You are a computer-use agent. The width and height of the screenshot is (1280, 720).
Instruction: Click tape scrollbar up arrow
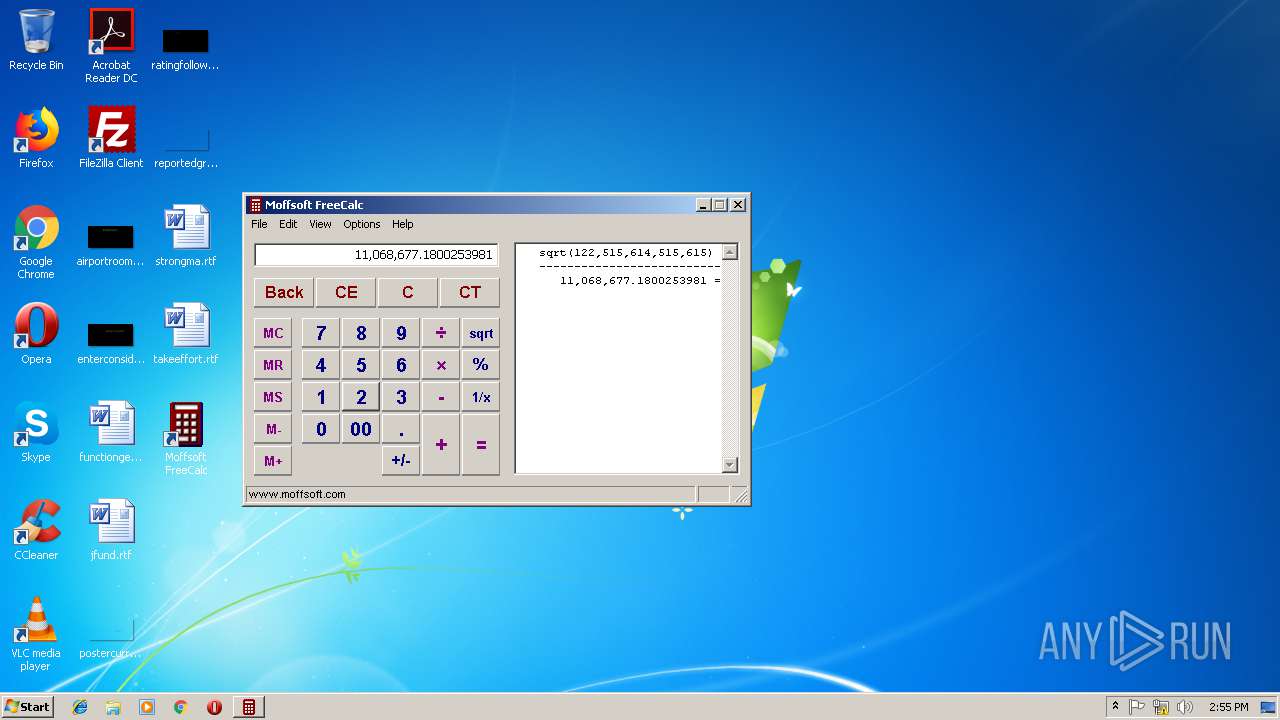(729, 252)
